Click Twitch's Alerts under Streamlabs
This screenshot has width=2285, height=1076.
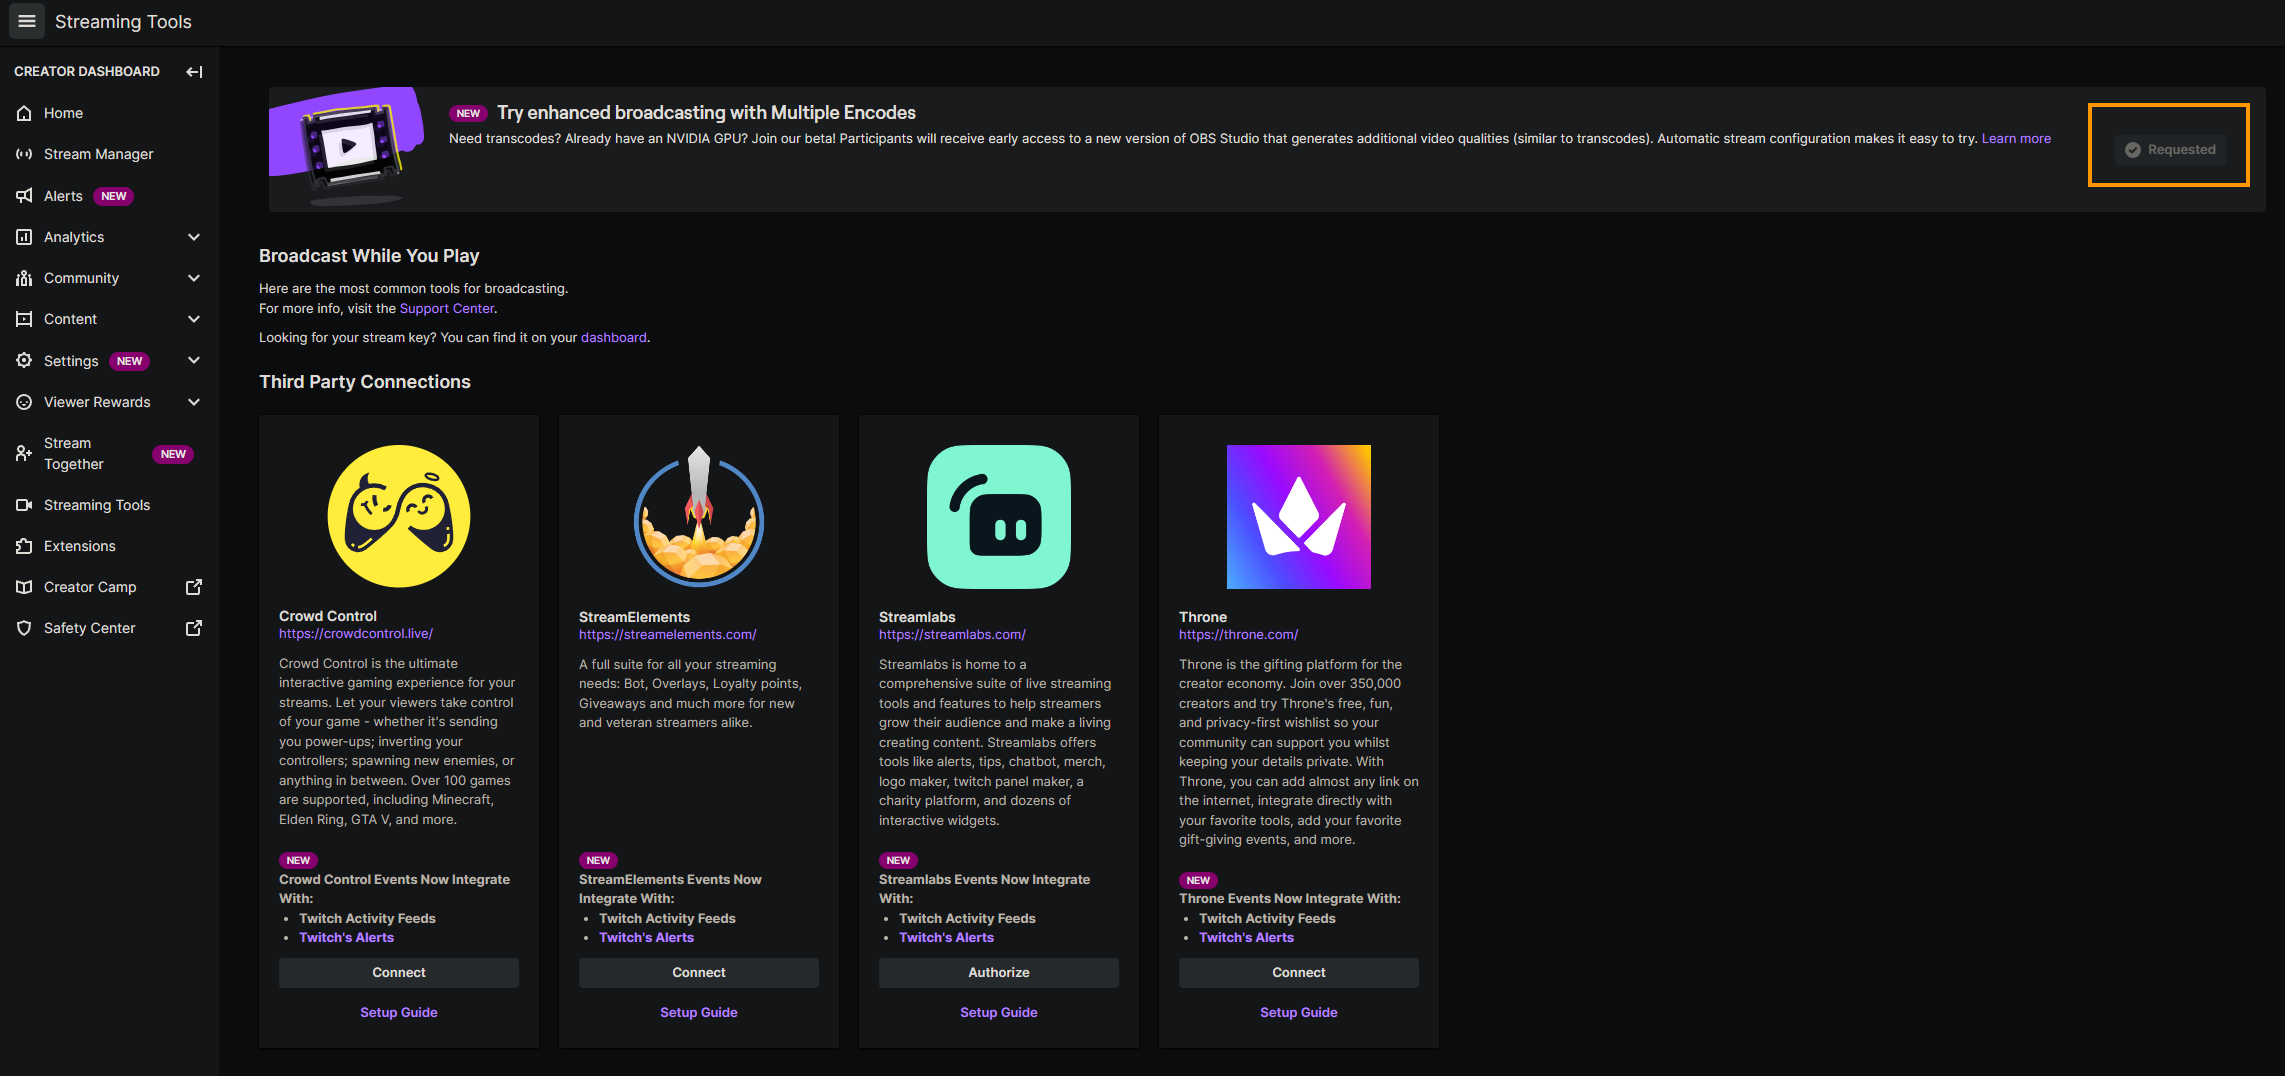pyautogui.click(x=946, y=937)
